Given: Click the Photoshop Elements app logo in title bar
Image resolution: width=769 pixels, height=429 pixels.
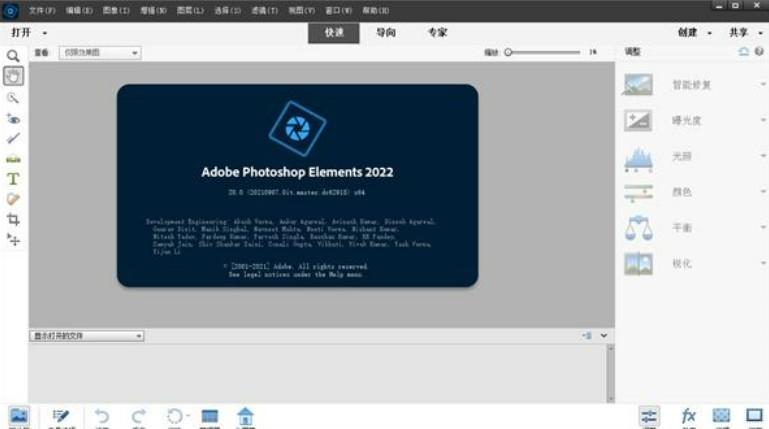Looking at the screenshot, I should 10,10.
